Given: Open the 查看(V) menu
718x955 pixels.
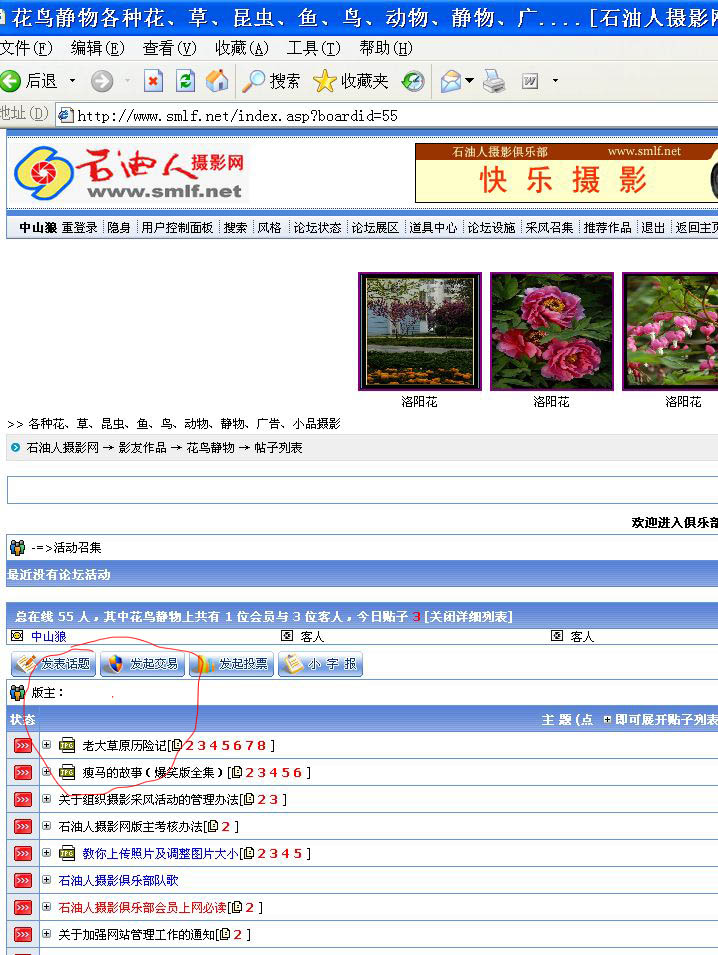Looking at the screenshot, I should (169, 48).
